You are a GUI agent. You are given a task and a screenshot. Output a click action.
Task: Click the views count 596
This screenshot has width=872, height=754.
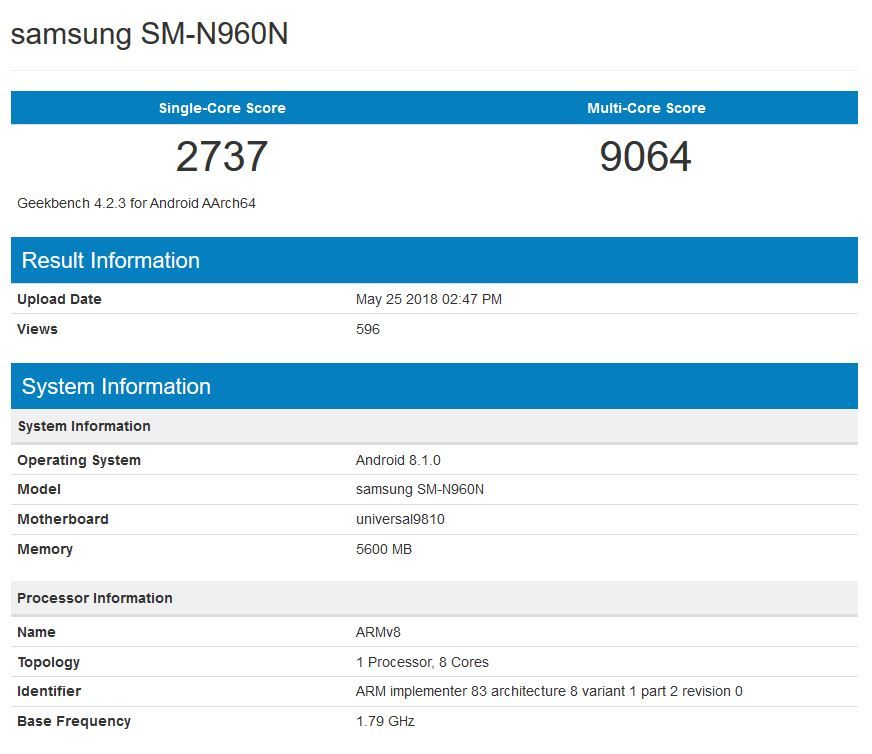(368, 329)
